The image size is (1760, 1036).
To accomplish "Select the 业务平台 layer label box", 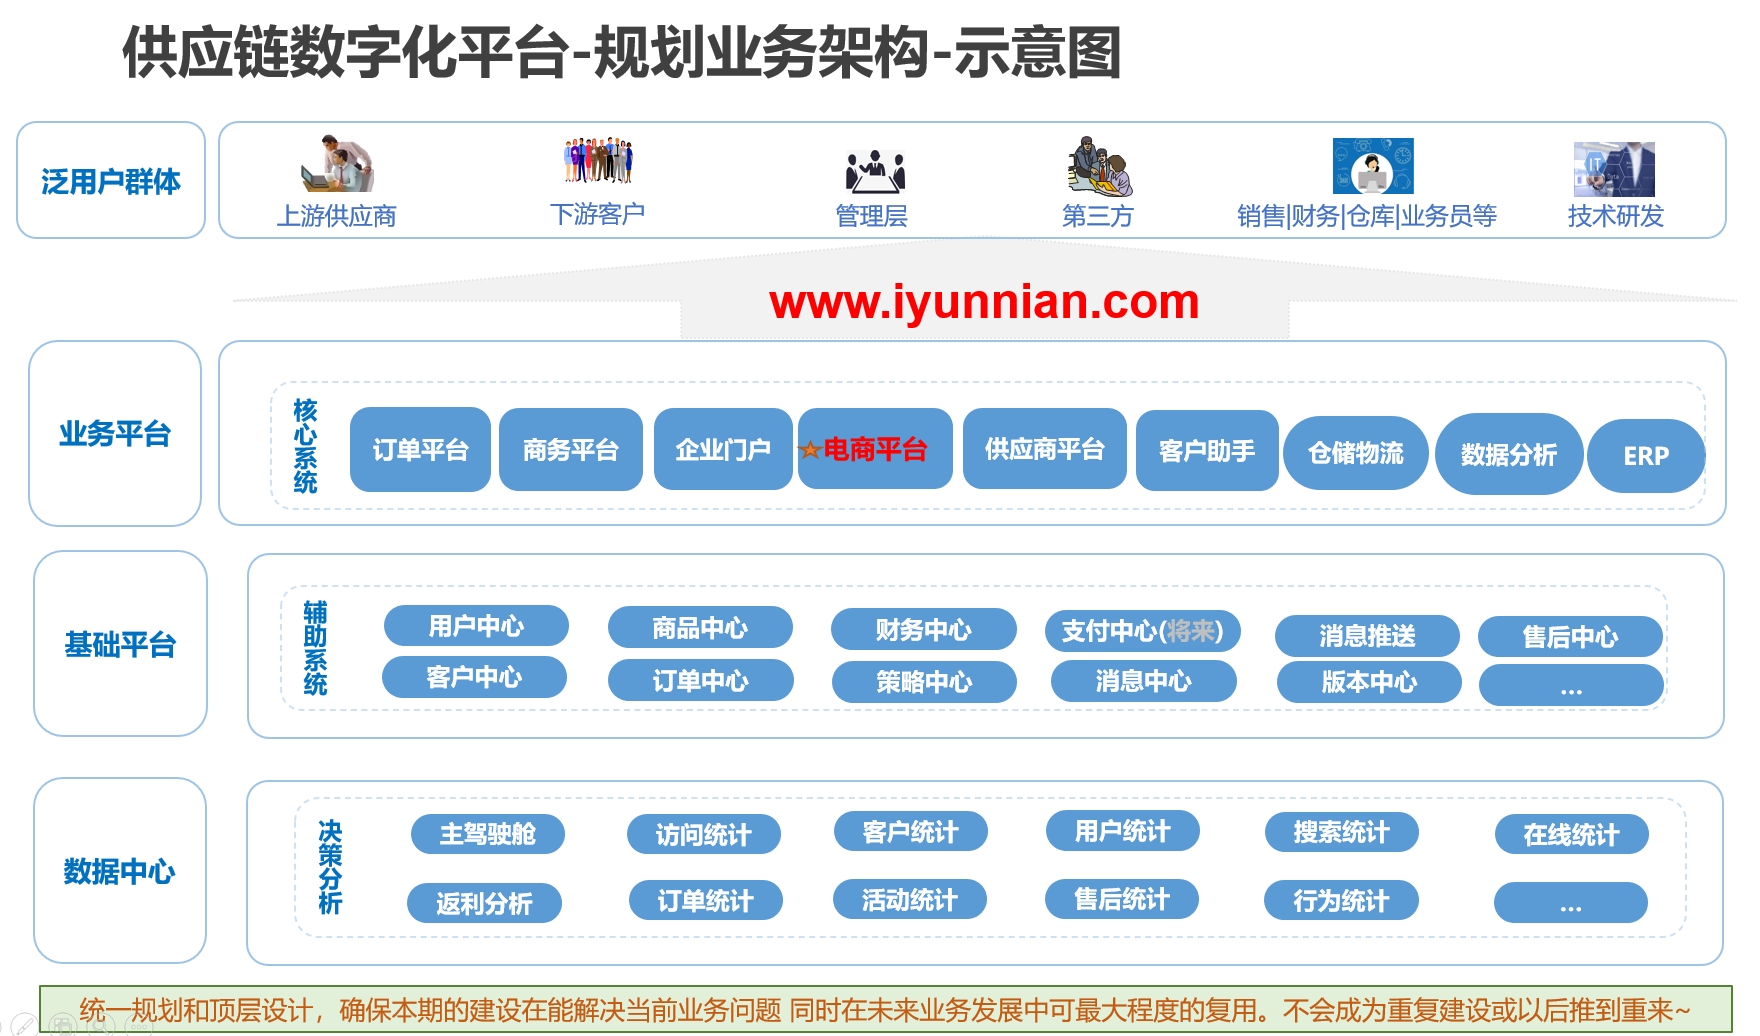I will (x=115, y=434).
